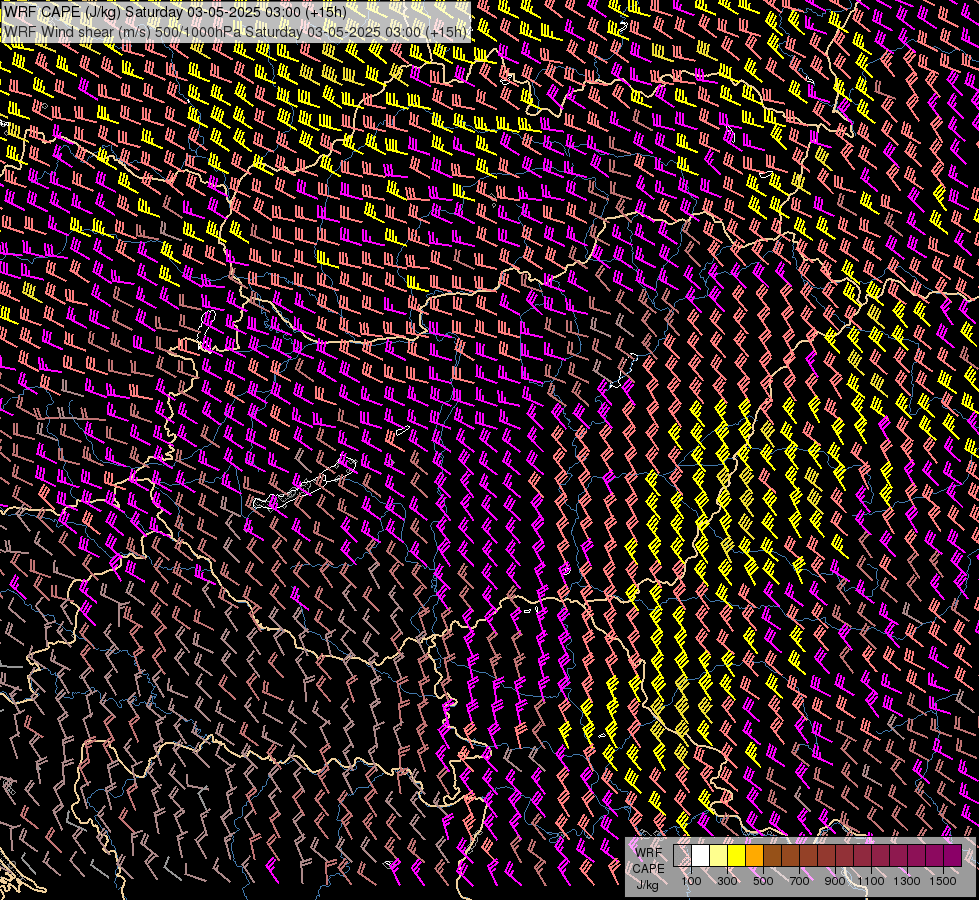
Task: Click the legend label '1300'
Action: 907,881
